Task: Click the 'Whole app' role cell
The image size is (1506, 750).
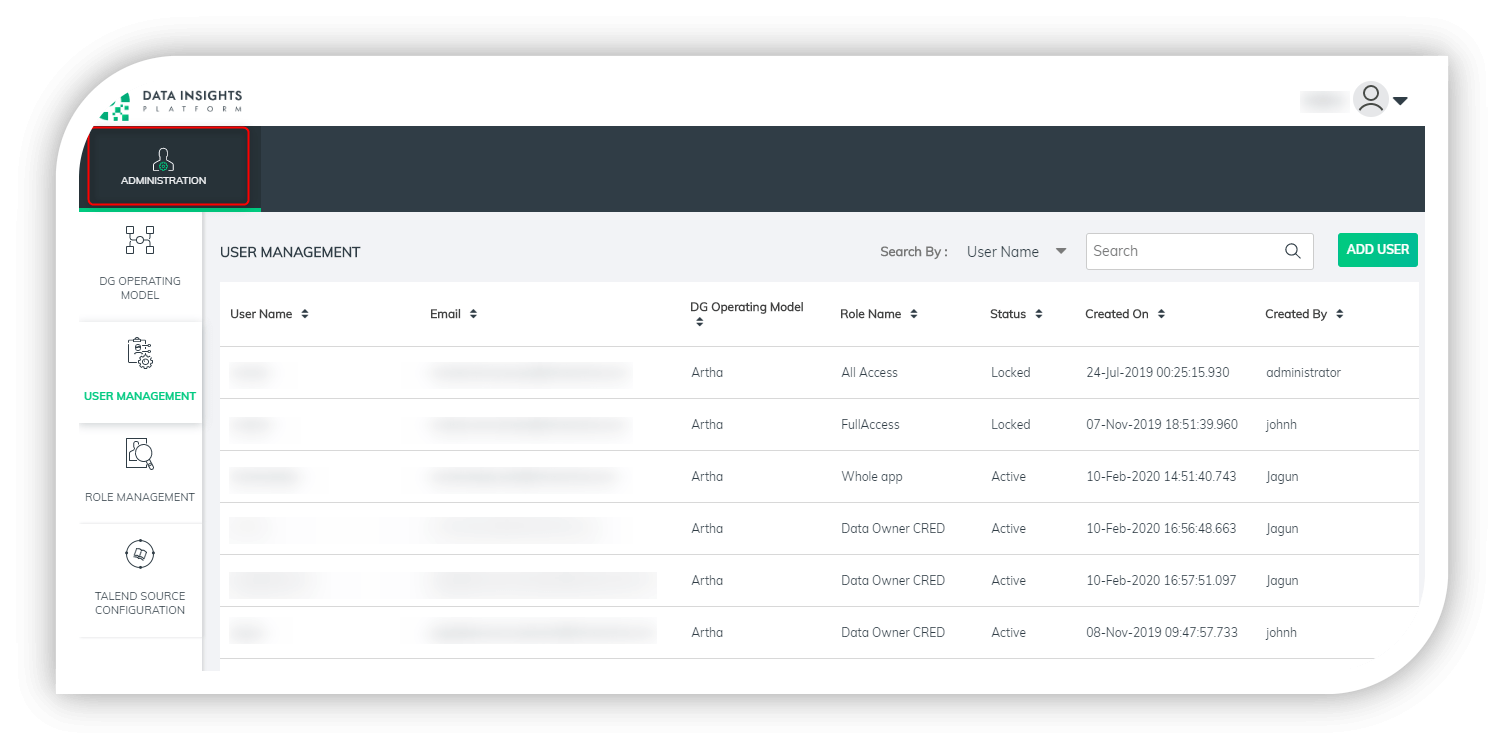Action: (x=872, y=476)
